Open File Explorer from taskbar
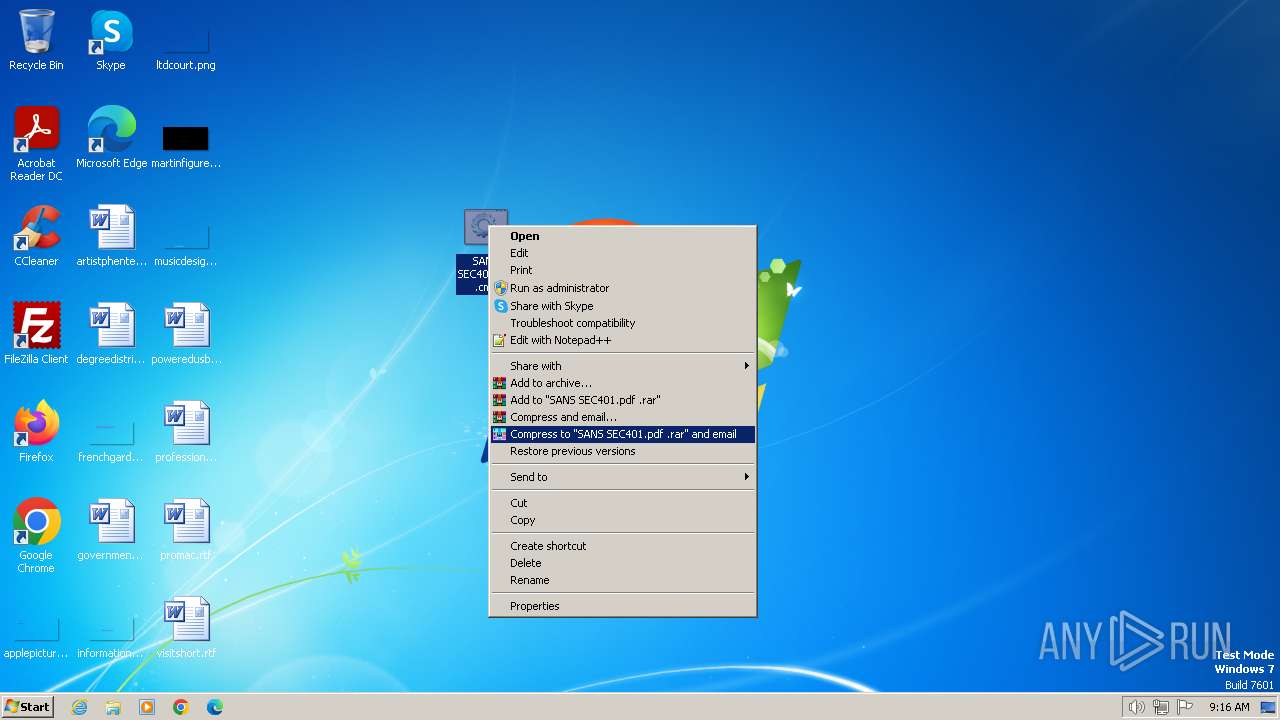Viewport: 1280px width, 720px height. pos(113,707)
